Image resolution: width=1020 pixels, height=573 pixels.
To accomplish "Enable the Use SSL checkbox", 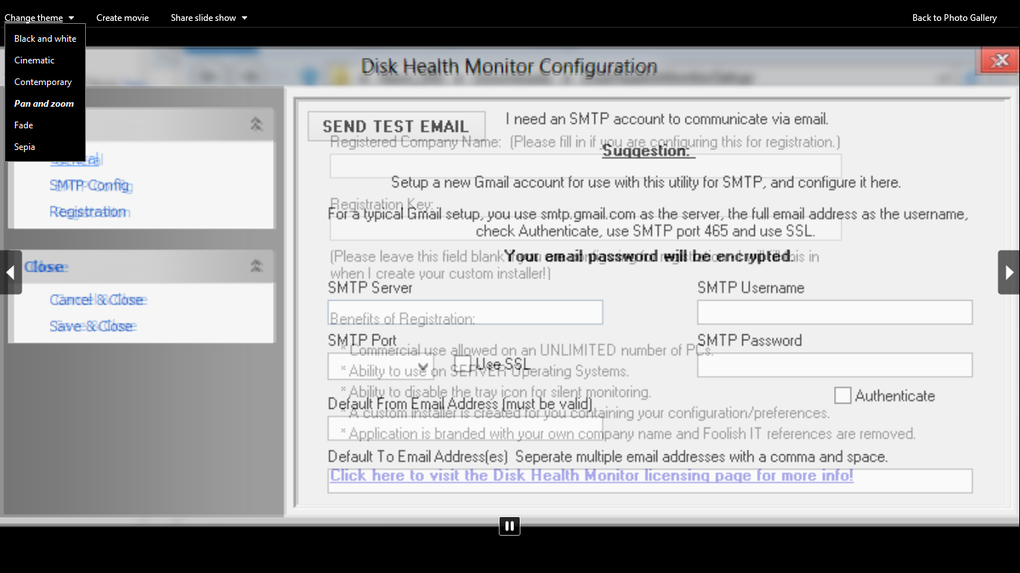I will 463,364.
